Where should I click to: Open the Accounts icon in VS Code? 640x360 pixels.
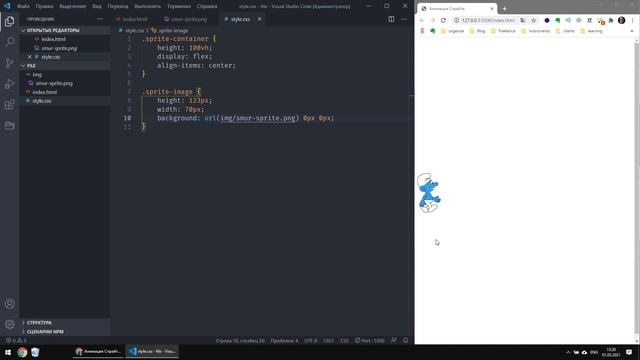click(9, 304)
